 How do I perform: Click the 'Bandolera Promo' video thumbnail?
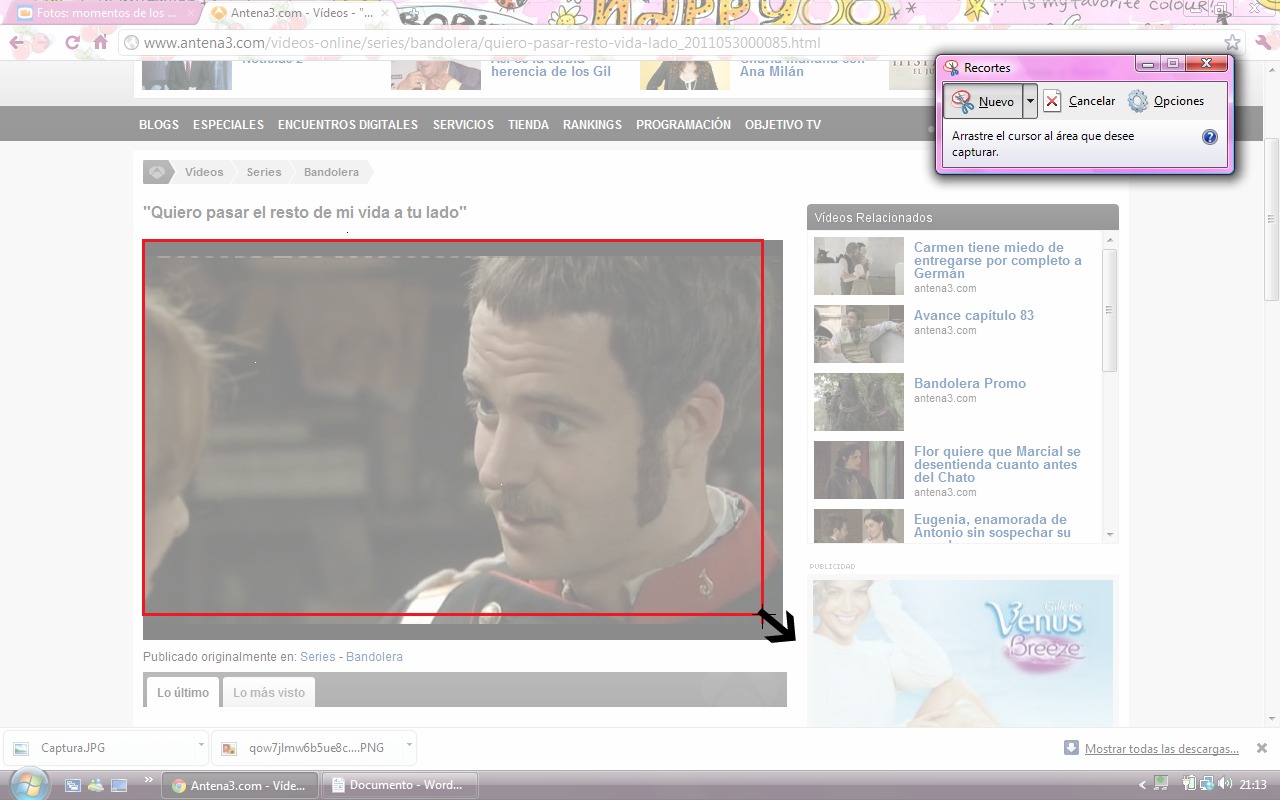tap(858, 402)
